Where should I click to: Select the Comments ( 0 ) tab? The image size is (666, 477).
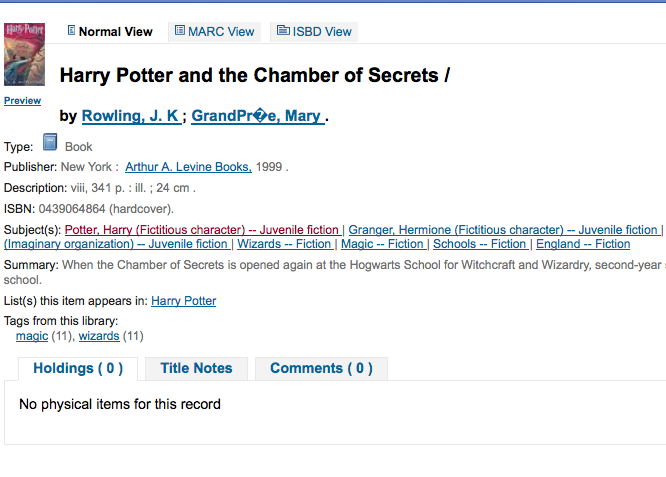point(321,368)
